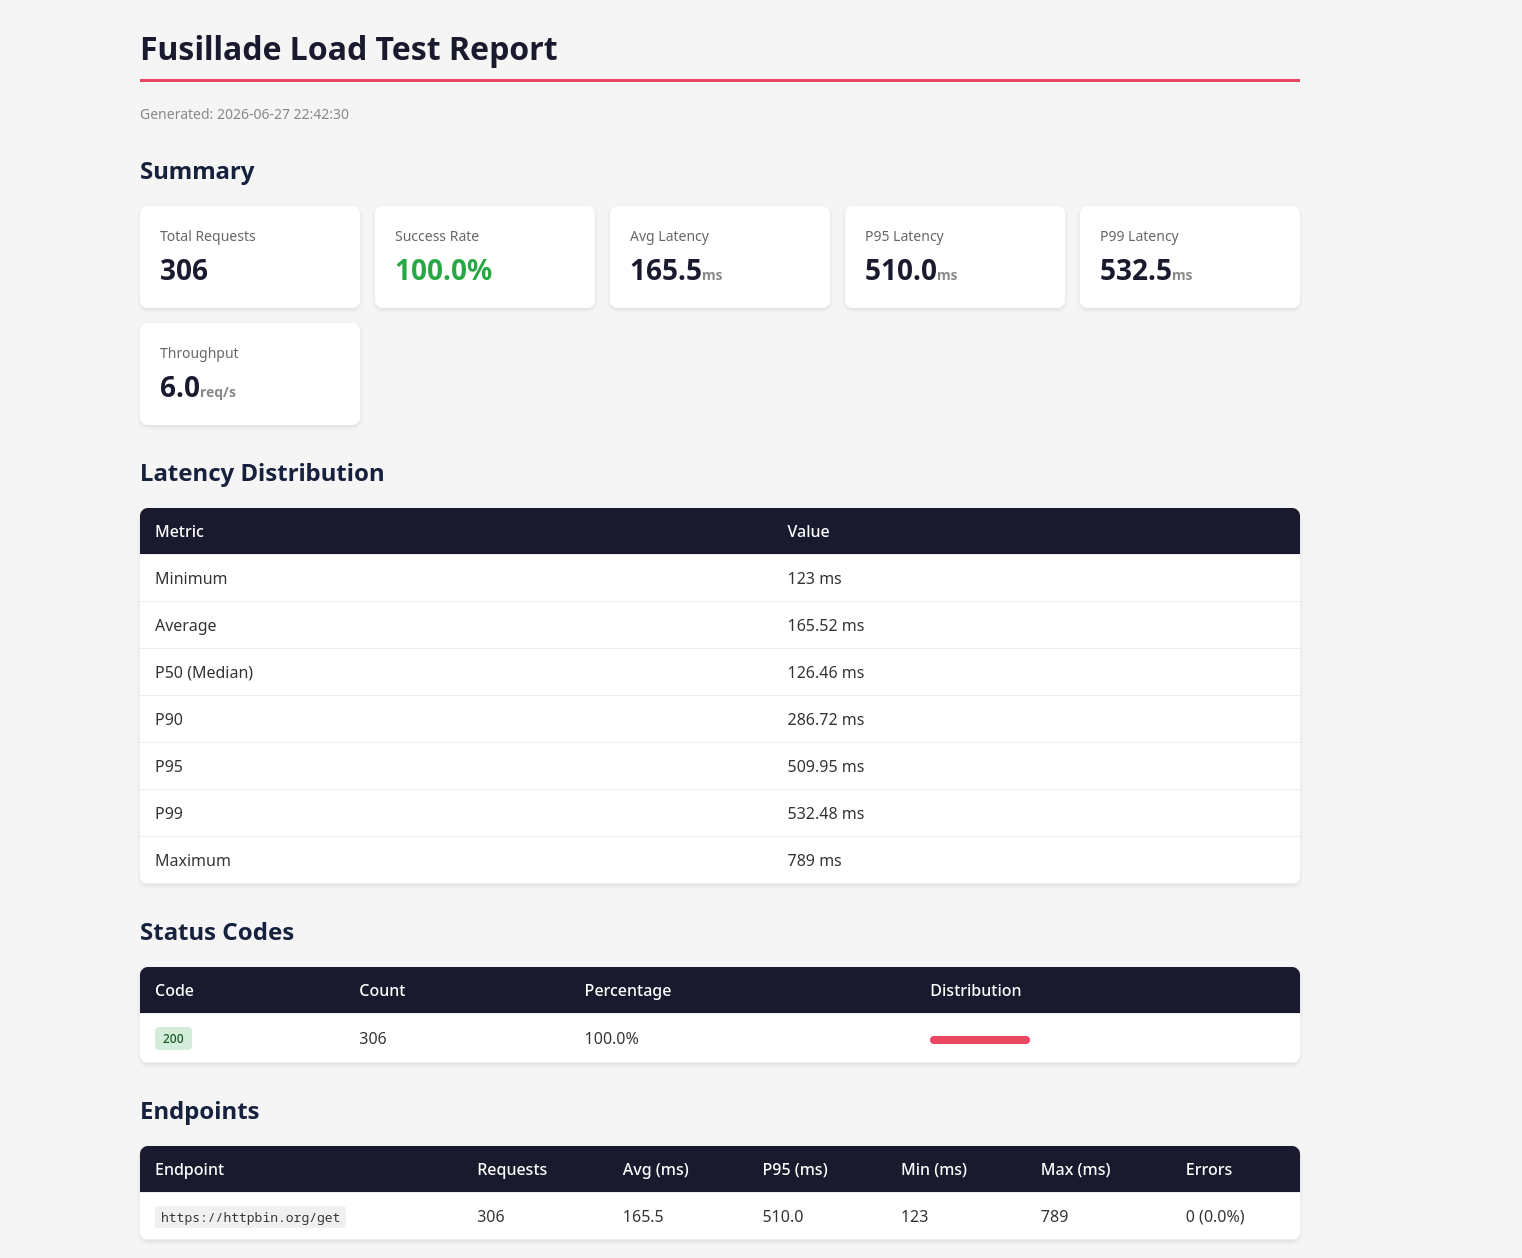Click the Throughput card label

coord(199,353)
